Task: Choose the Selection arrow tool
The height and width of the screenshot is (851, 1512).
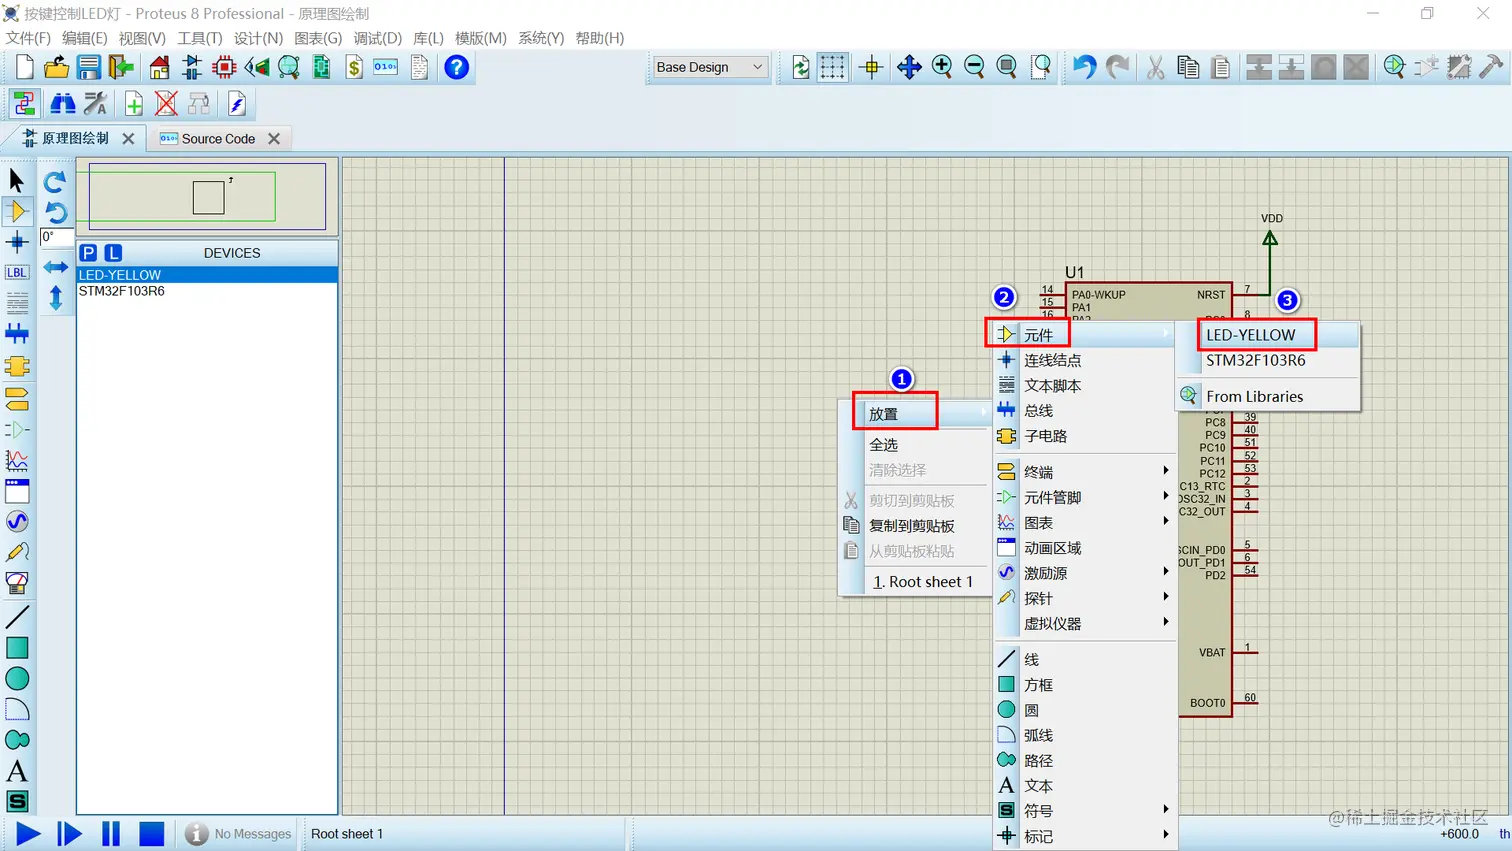Action: [17, 180]
